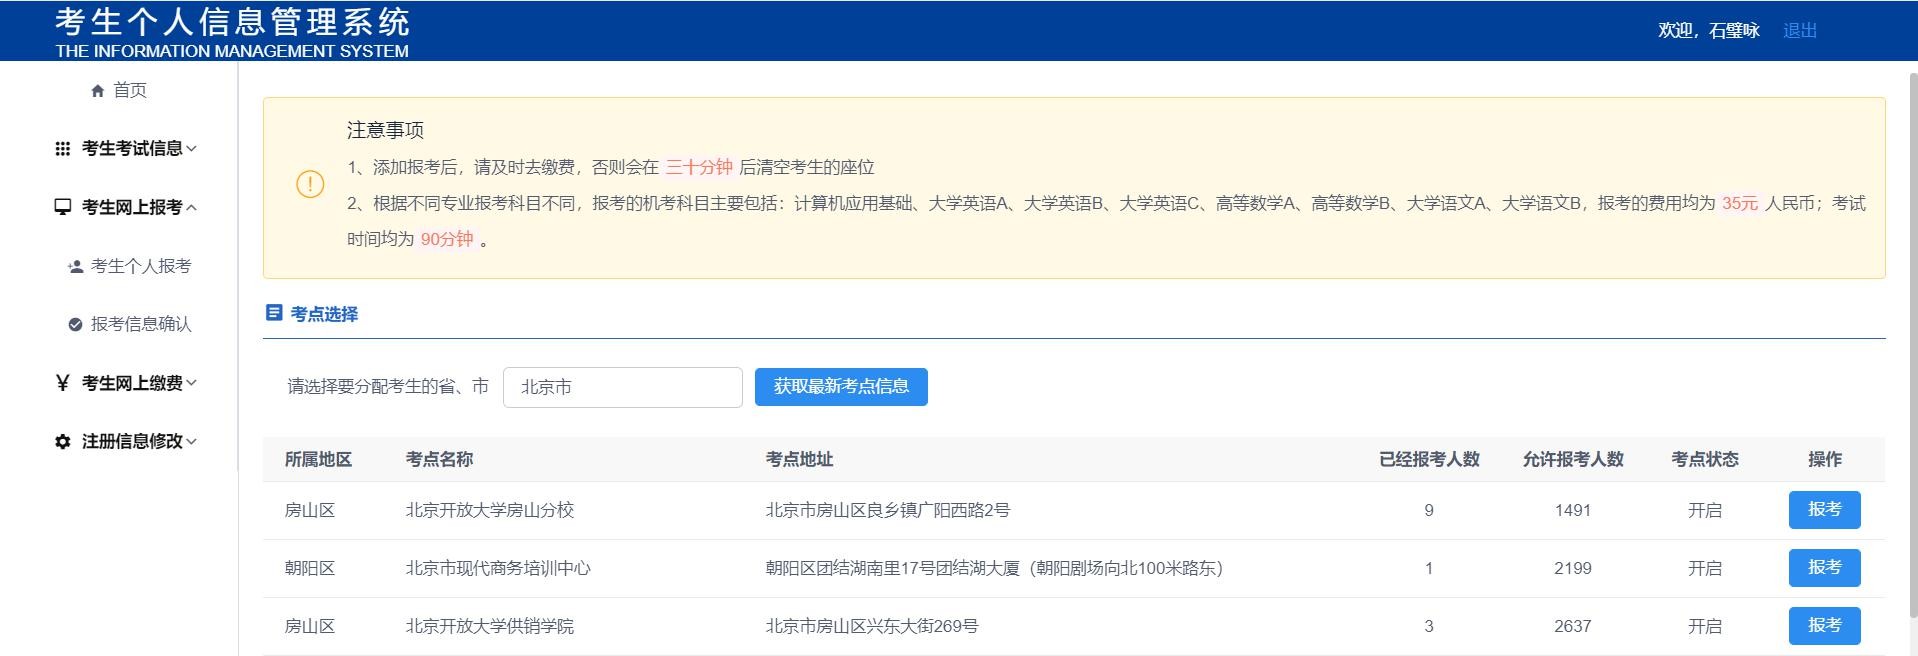The width and height of the screenshot is (1918, 656).
Task: Open the 考生个人报考 menu item
Action: coord(140,266)
